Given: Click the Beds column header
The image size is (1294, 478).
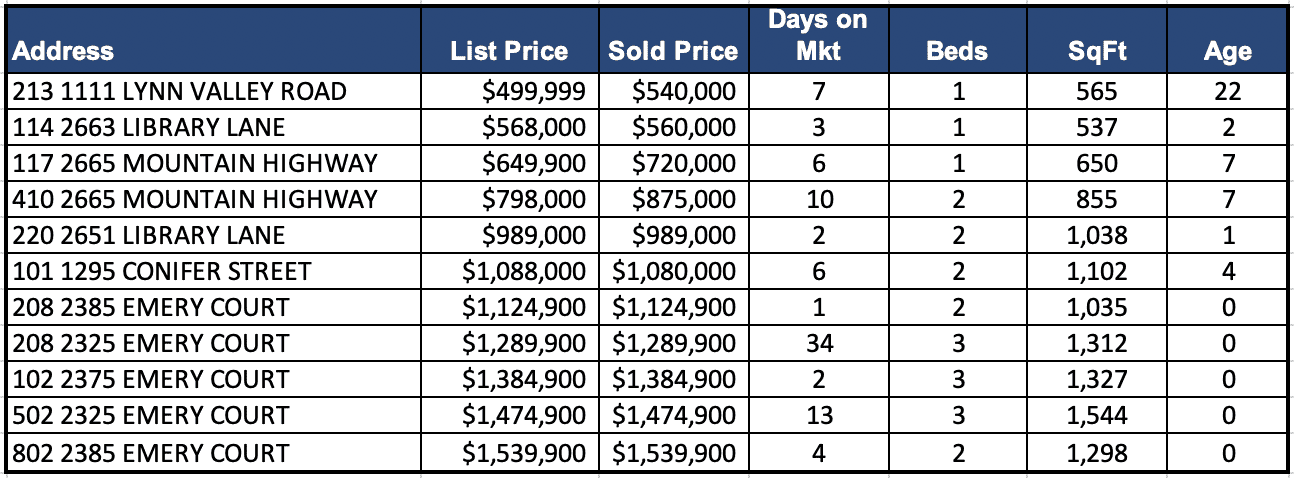Looking at the screenshot, I should pos(958,51).
